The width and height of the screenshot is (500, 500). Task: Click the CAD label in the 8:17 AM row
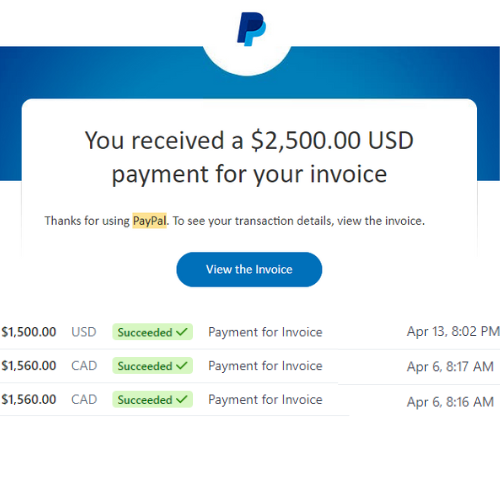pos(84,366)
